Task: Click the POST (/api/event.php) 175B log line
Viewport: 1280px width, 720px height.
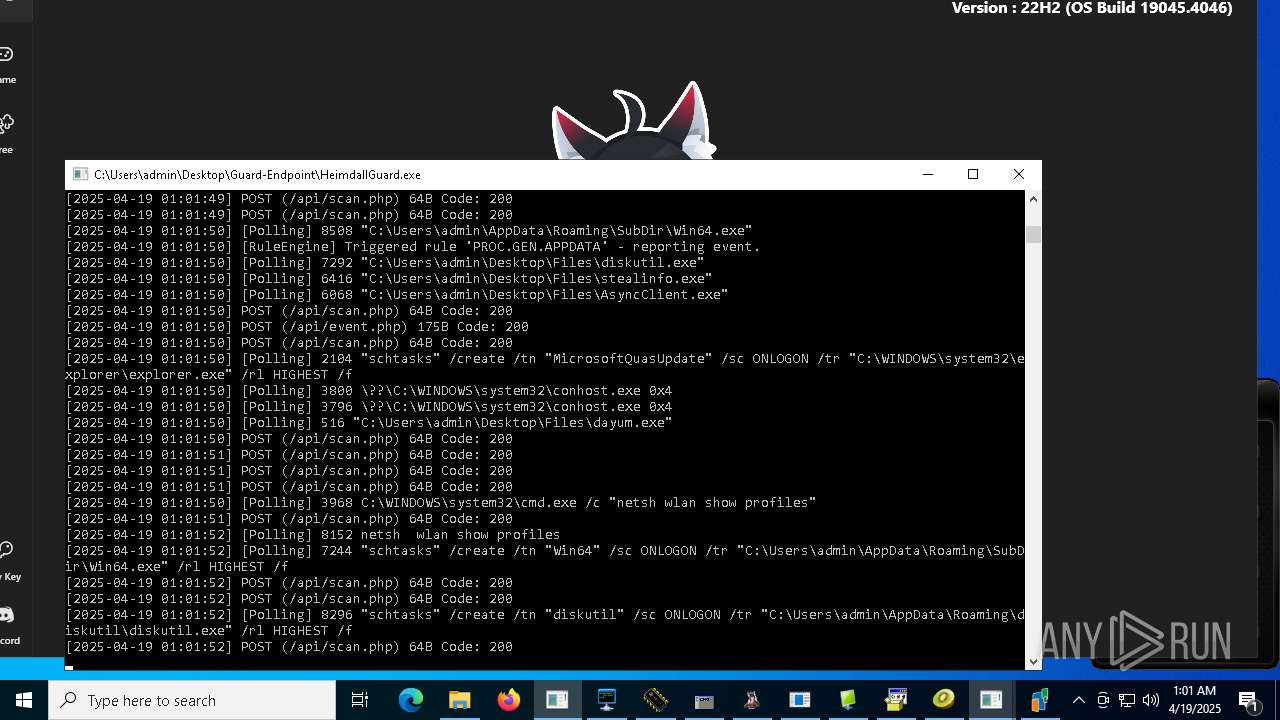Action: pyautogui.click(x=297, y=327)
